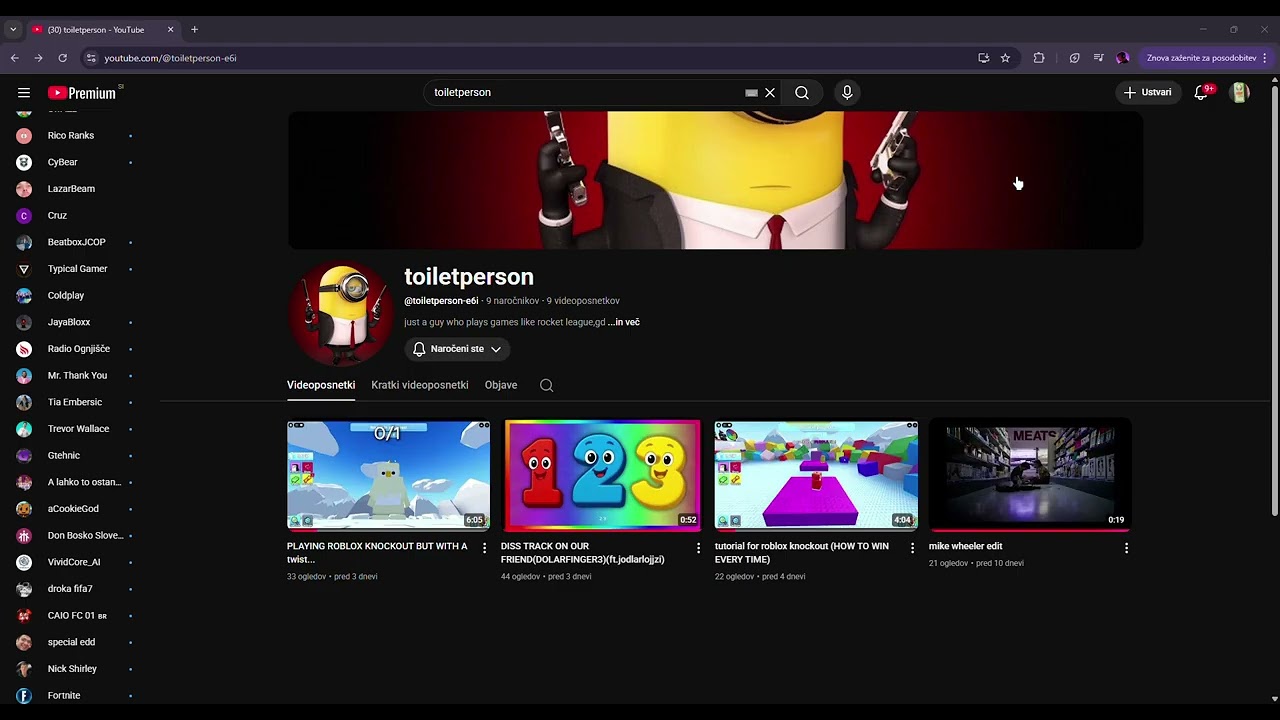Screen dimensions: 1280x720
Task: Open Chrome profile avatar
Action: (1123, 58)
